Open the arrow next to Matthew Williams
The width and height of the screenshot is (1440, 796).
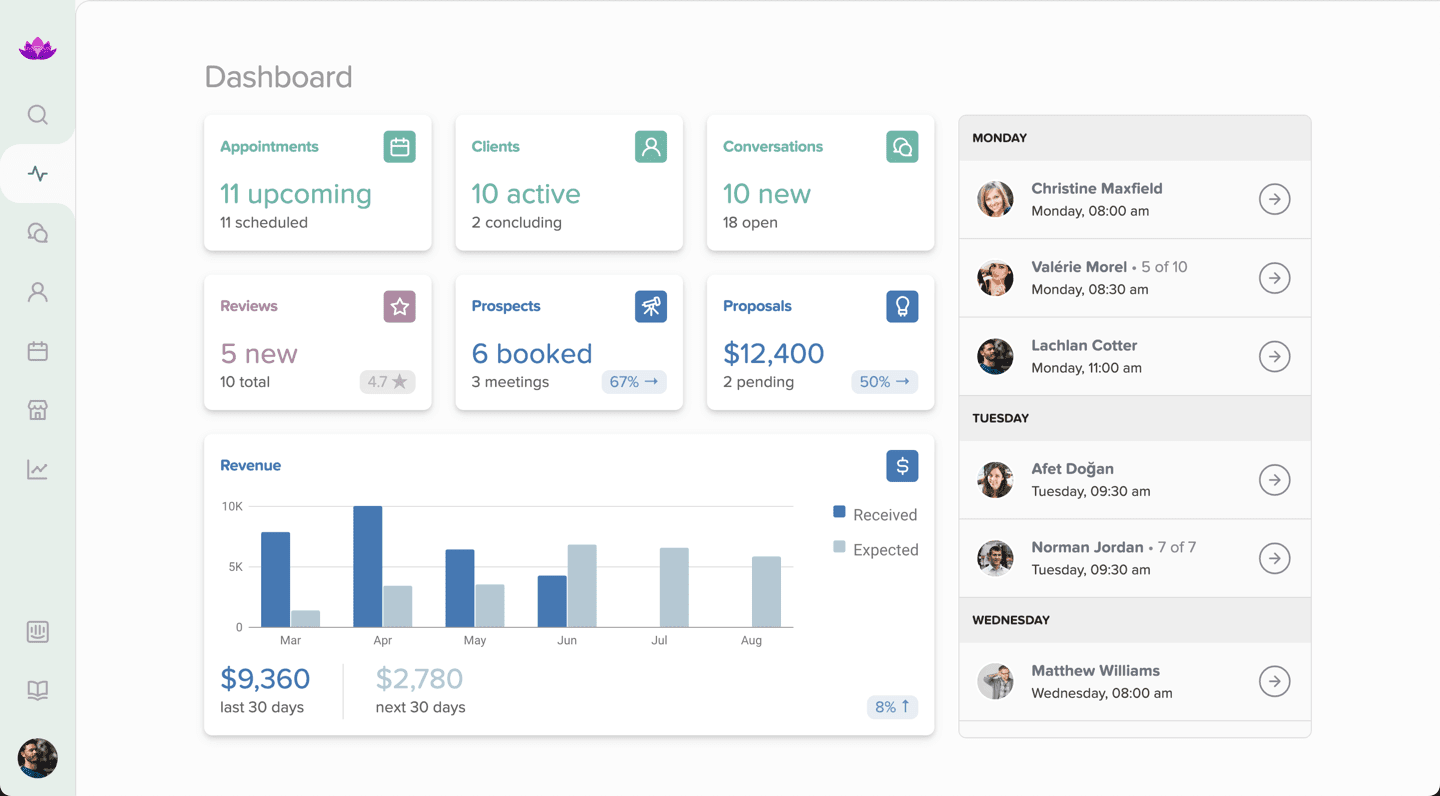tap(1274, 681)
